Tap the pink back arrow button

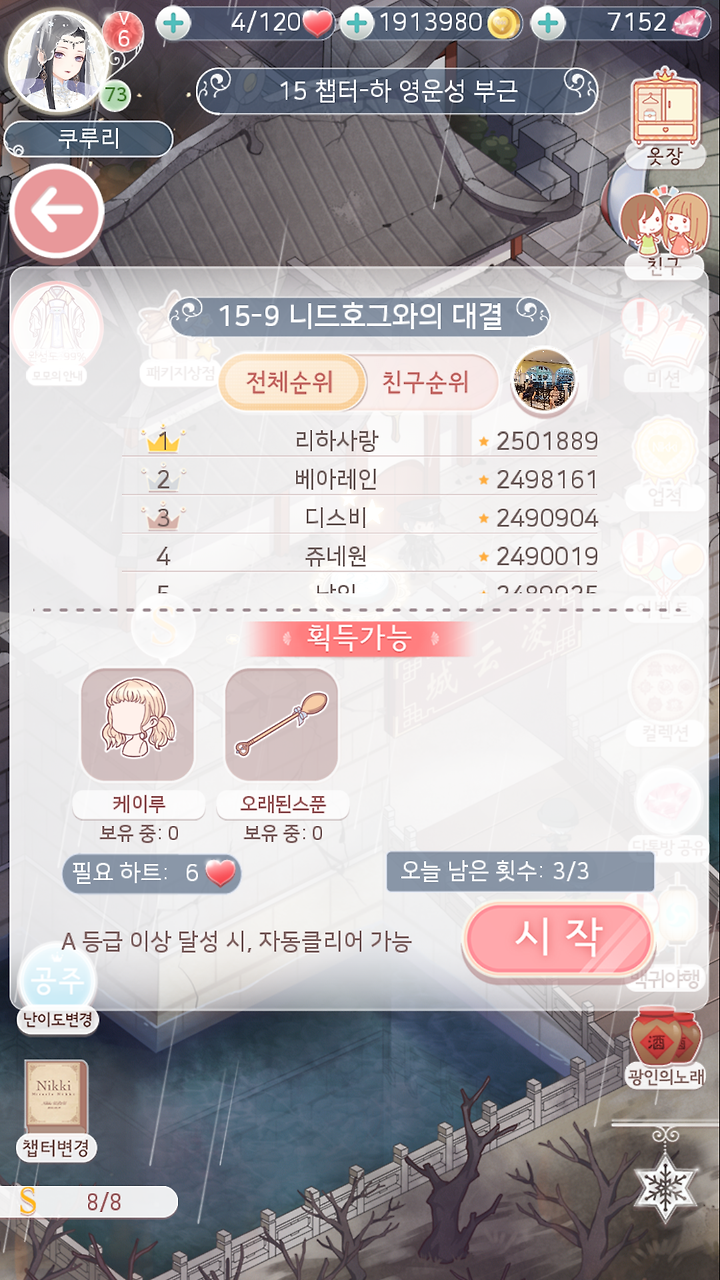[58, 212]
